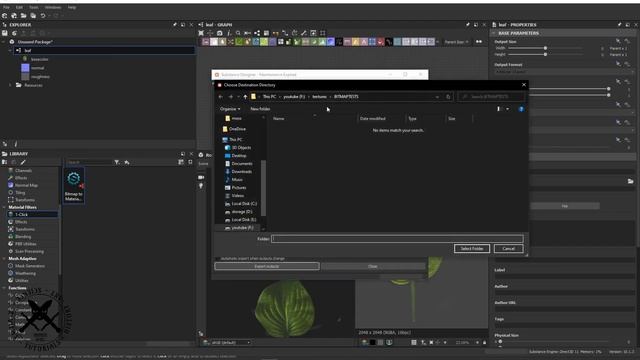Expand the Resources folder in Explorer

click(x=10, y=85)
